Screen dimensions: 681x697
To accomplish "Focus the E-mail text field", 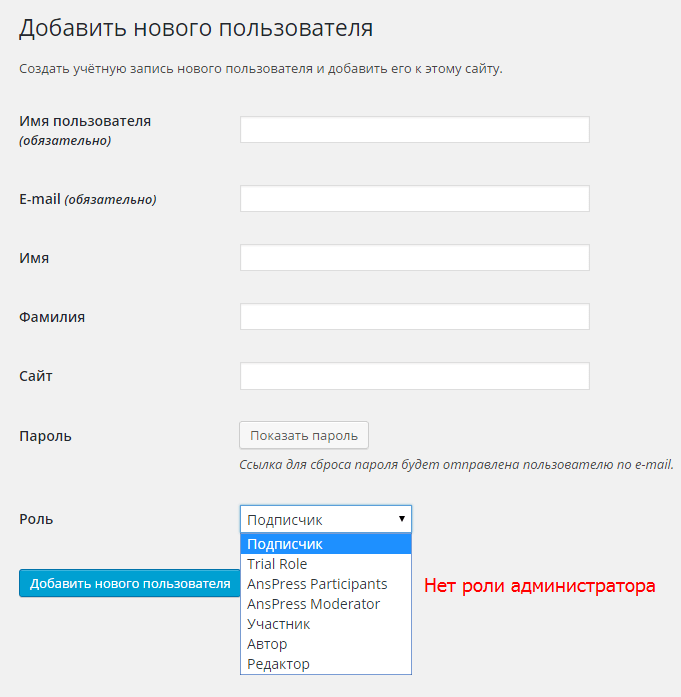I will [x=415, y=198].
